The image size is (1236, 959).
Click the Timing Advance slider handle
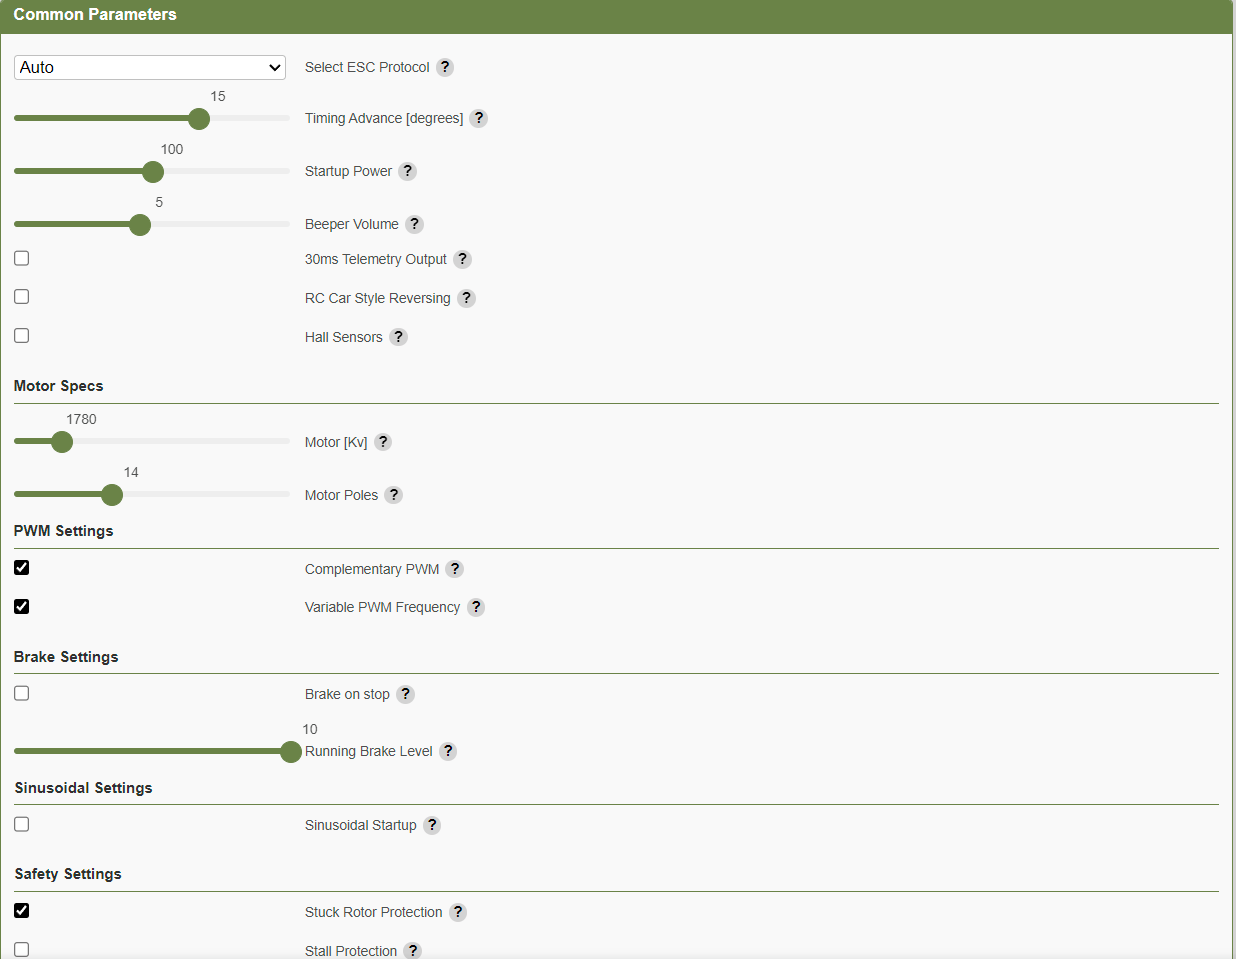tap(199, 119)
